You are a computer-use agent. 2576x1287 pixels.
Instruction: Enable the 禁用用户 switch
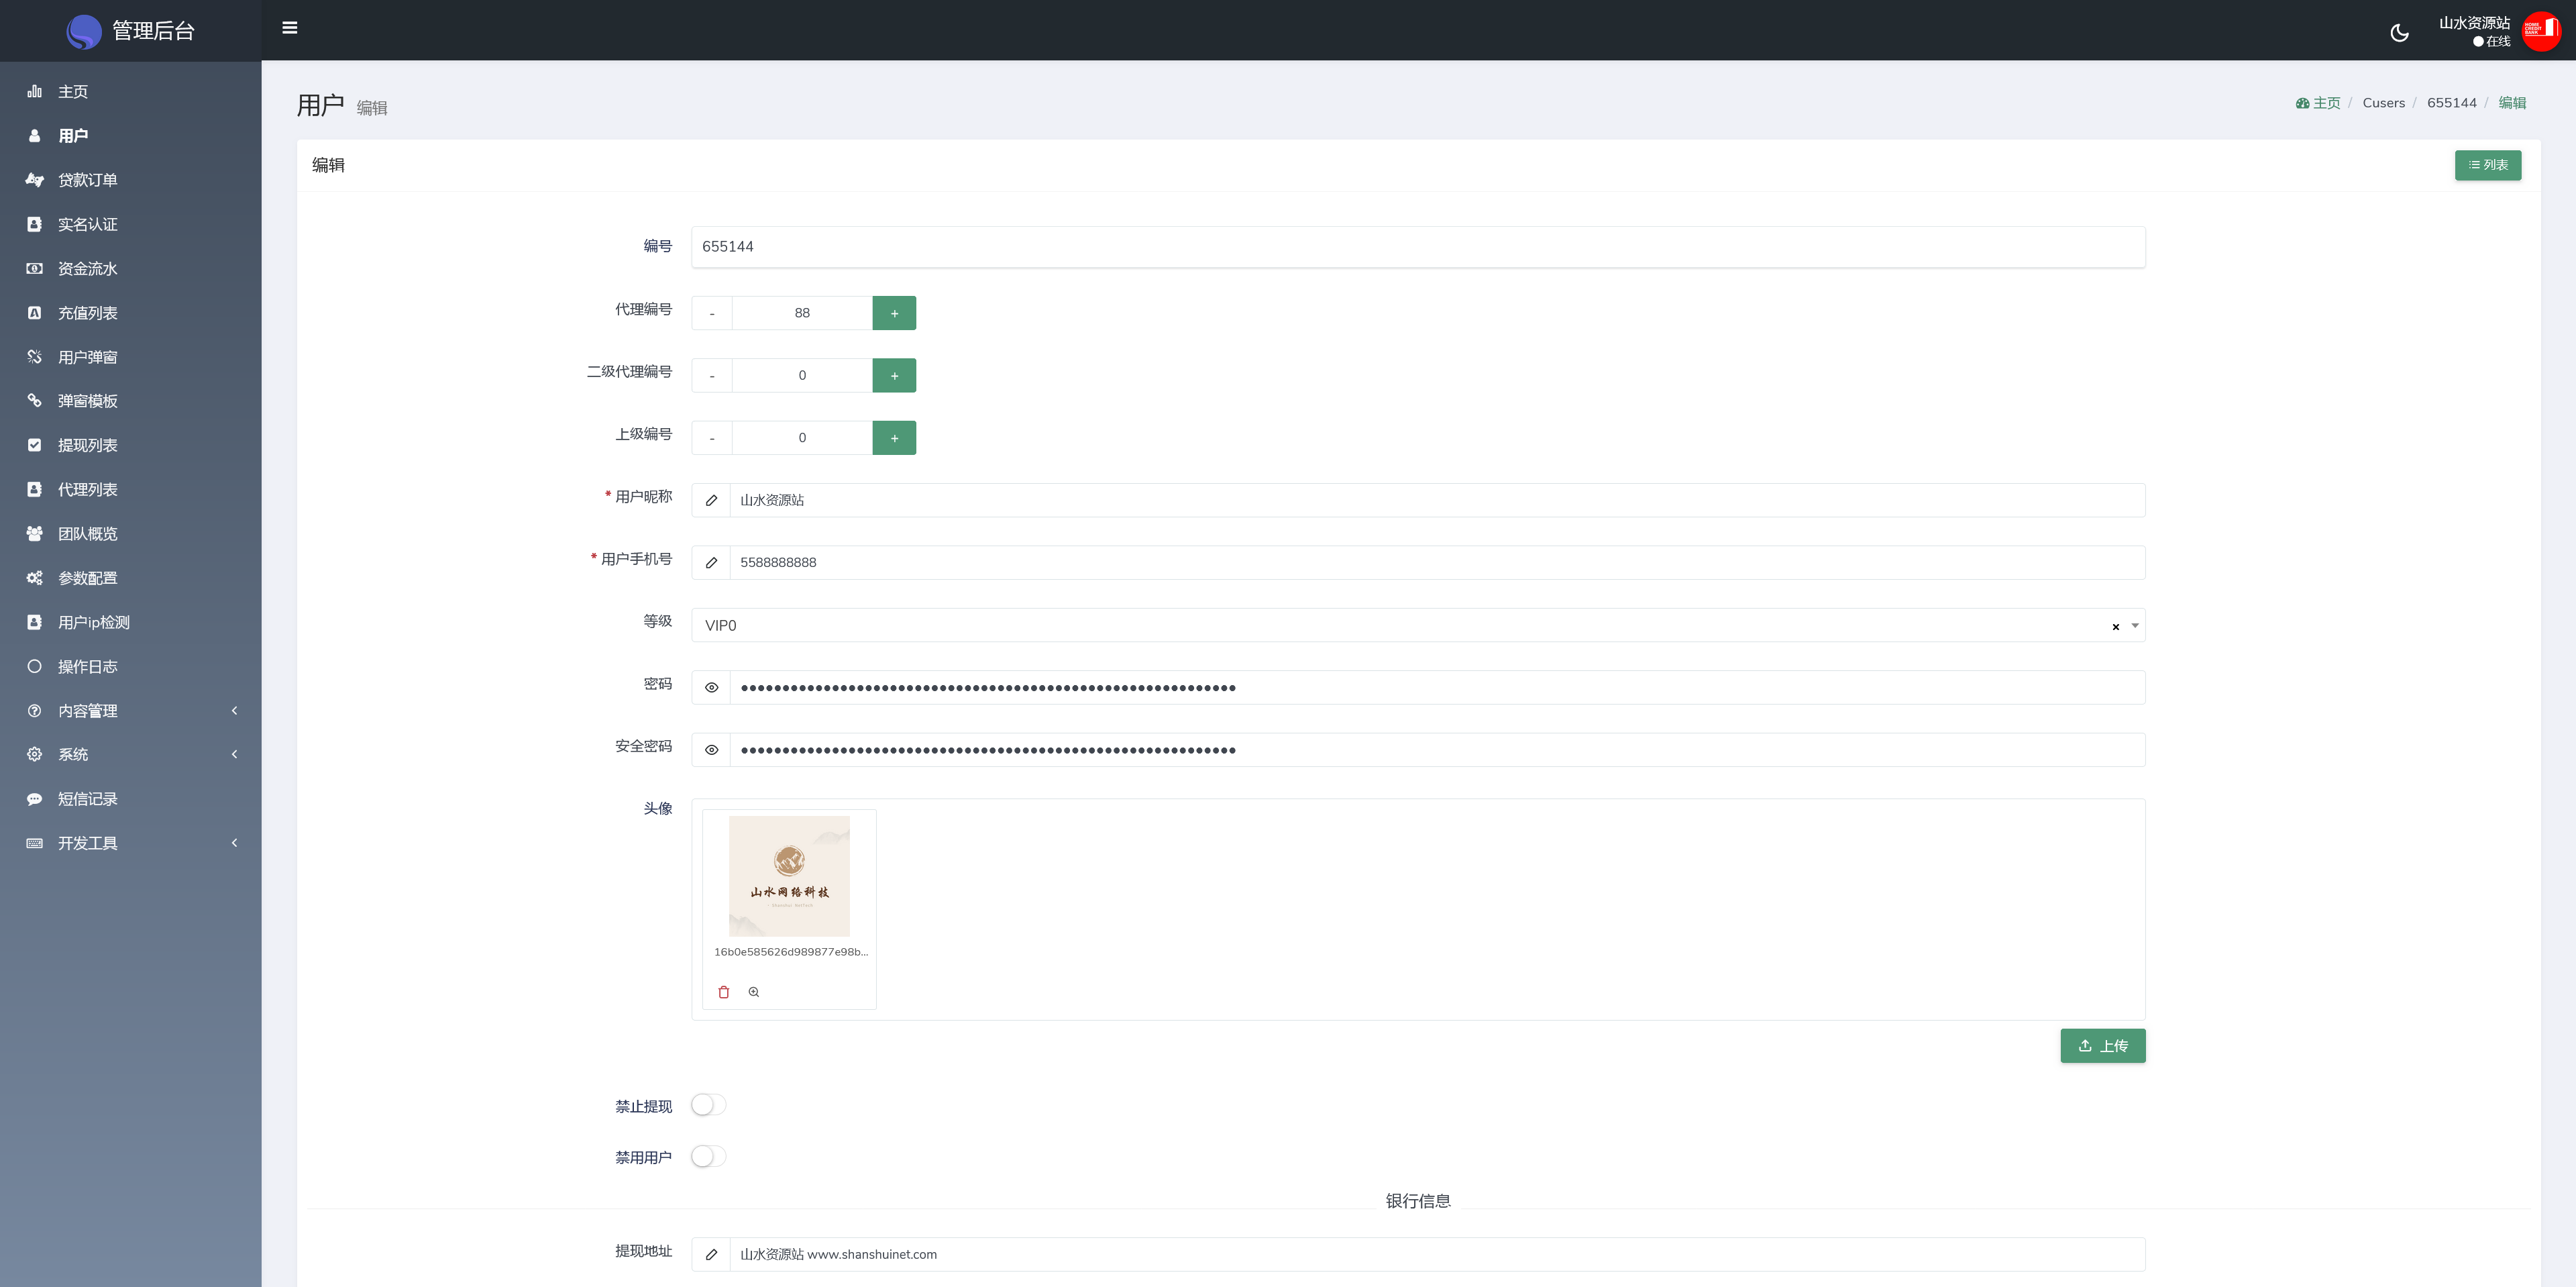click(708, 1156)
